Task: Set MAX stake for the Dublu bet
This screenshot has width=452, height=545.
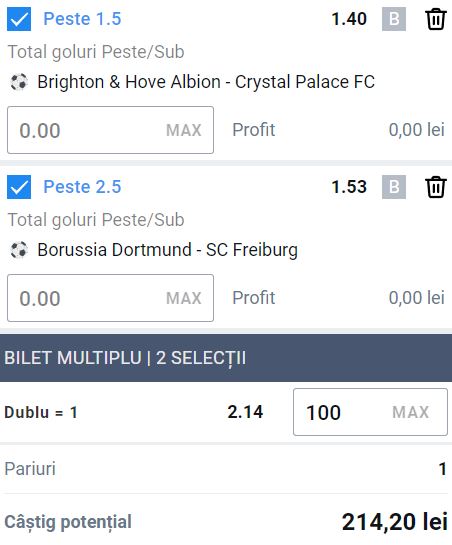Action: tap(410, 412)
